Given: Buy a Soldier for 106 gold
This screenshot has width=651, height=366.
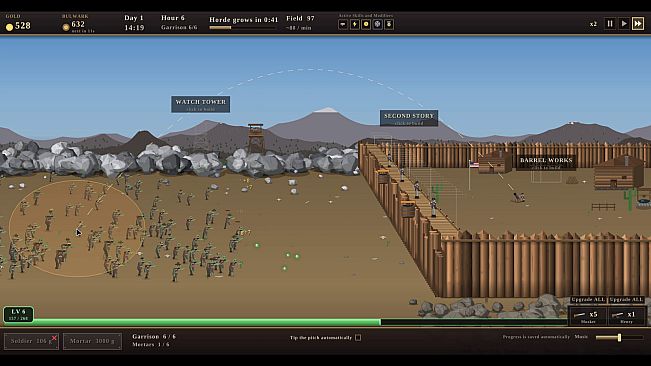Looking at the screenshot, I should coord(32,341).
